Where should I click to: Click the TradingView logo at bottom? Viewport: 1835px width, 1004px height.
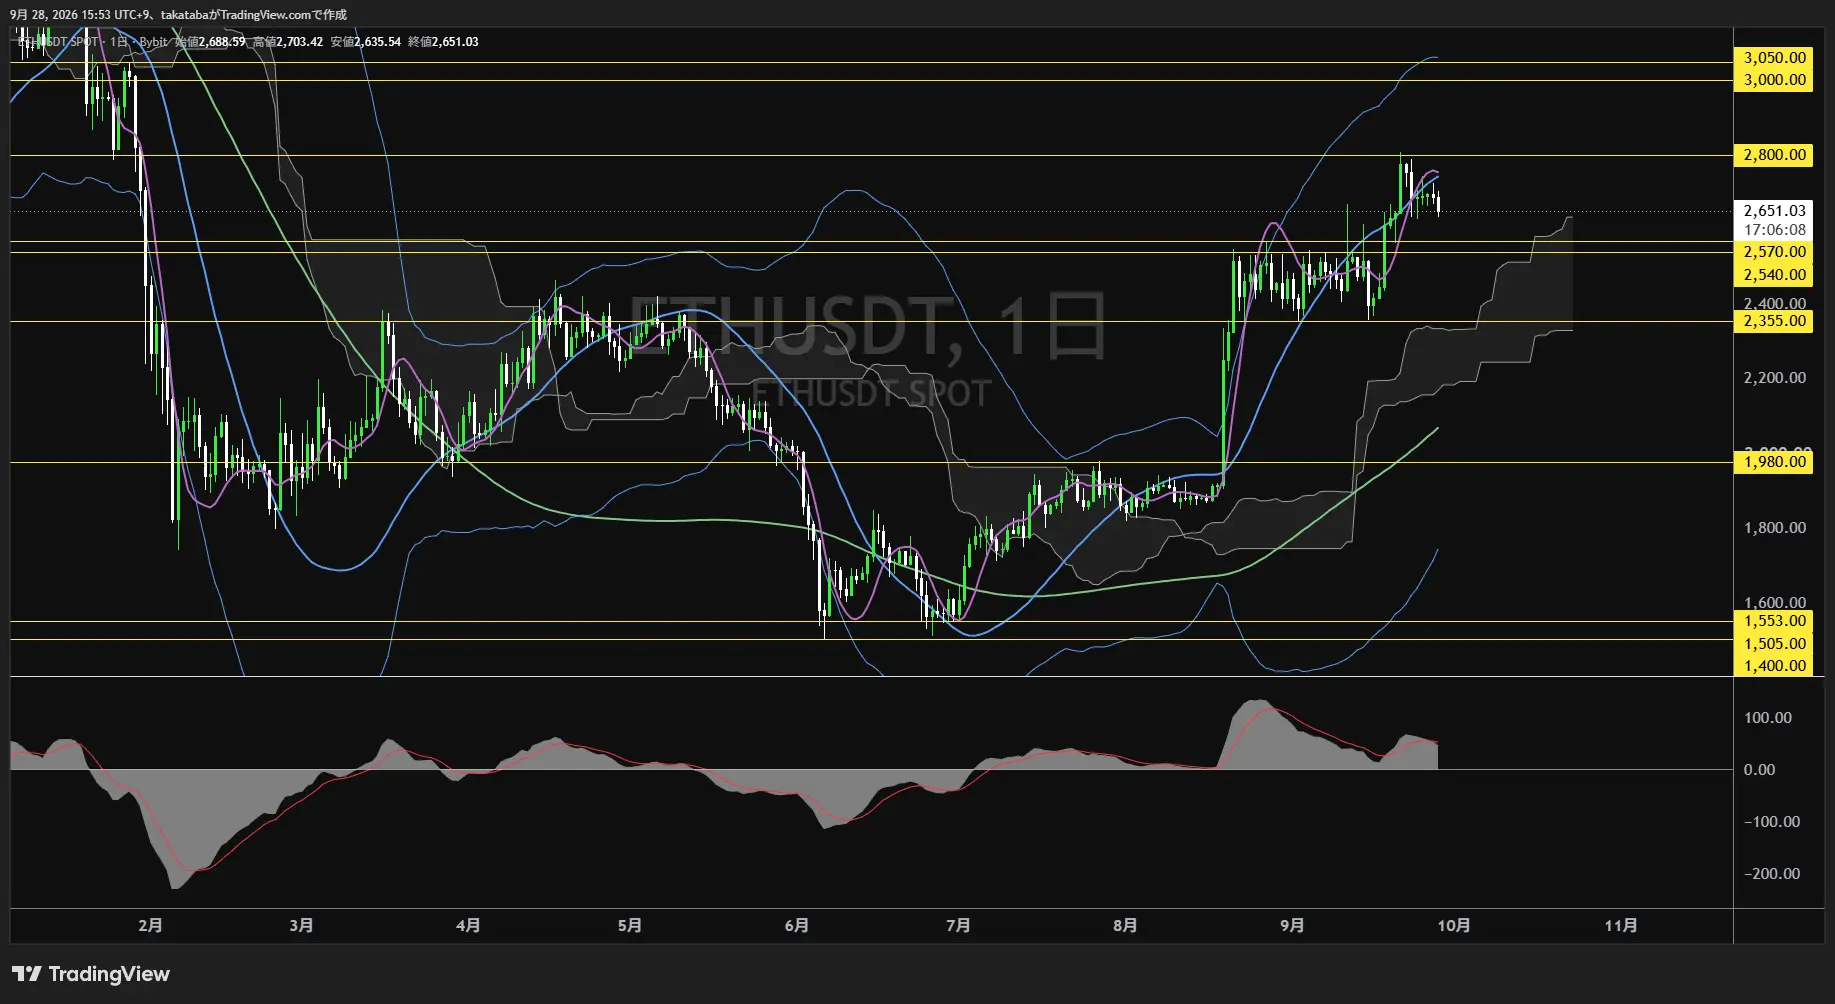coord(91,974)
